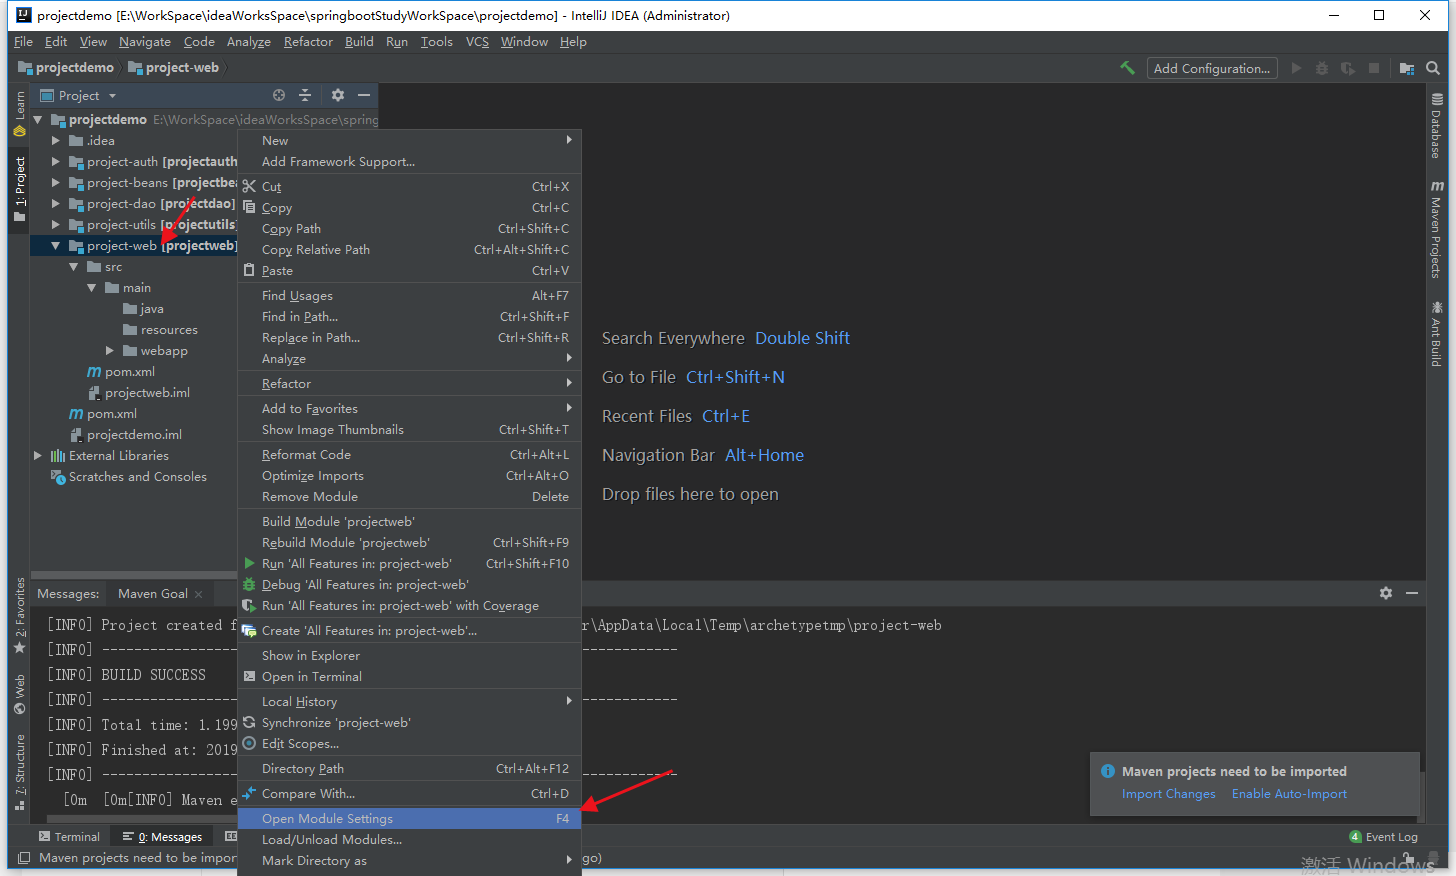Open the New submenu in context menu
The width and height of the screenshot is (1456, 876).
coord(409,141)
